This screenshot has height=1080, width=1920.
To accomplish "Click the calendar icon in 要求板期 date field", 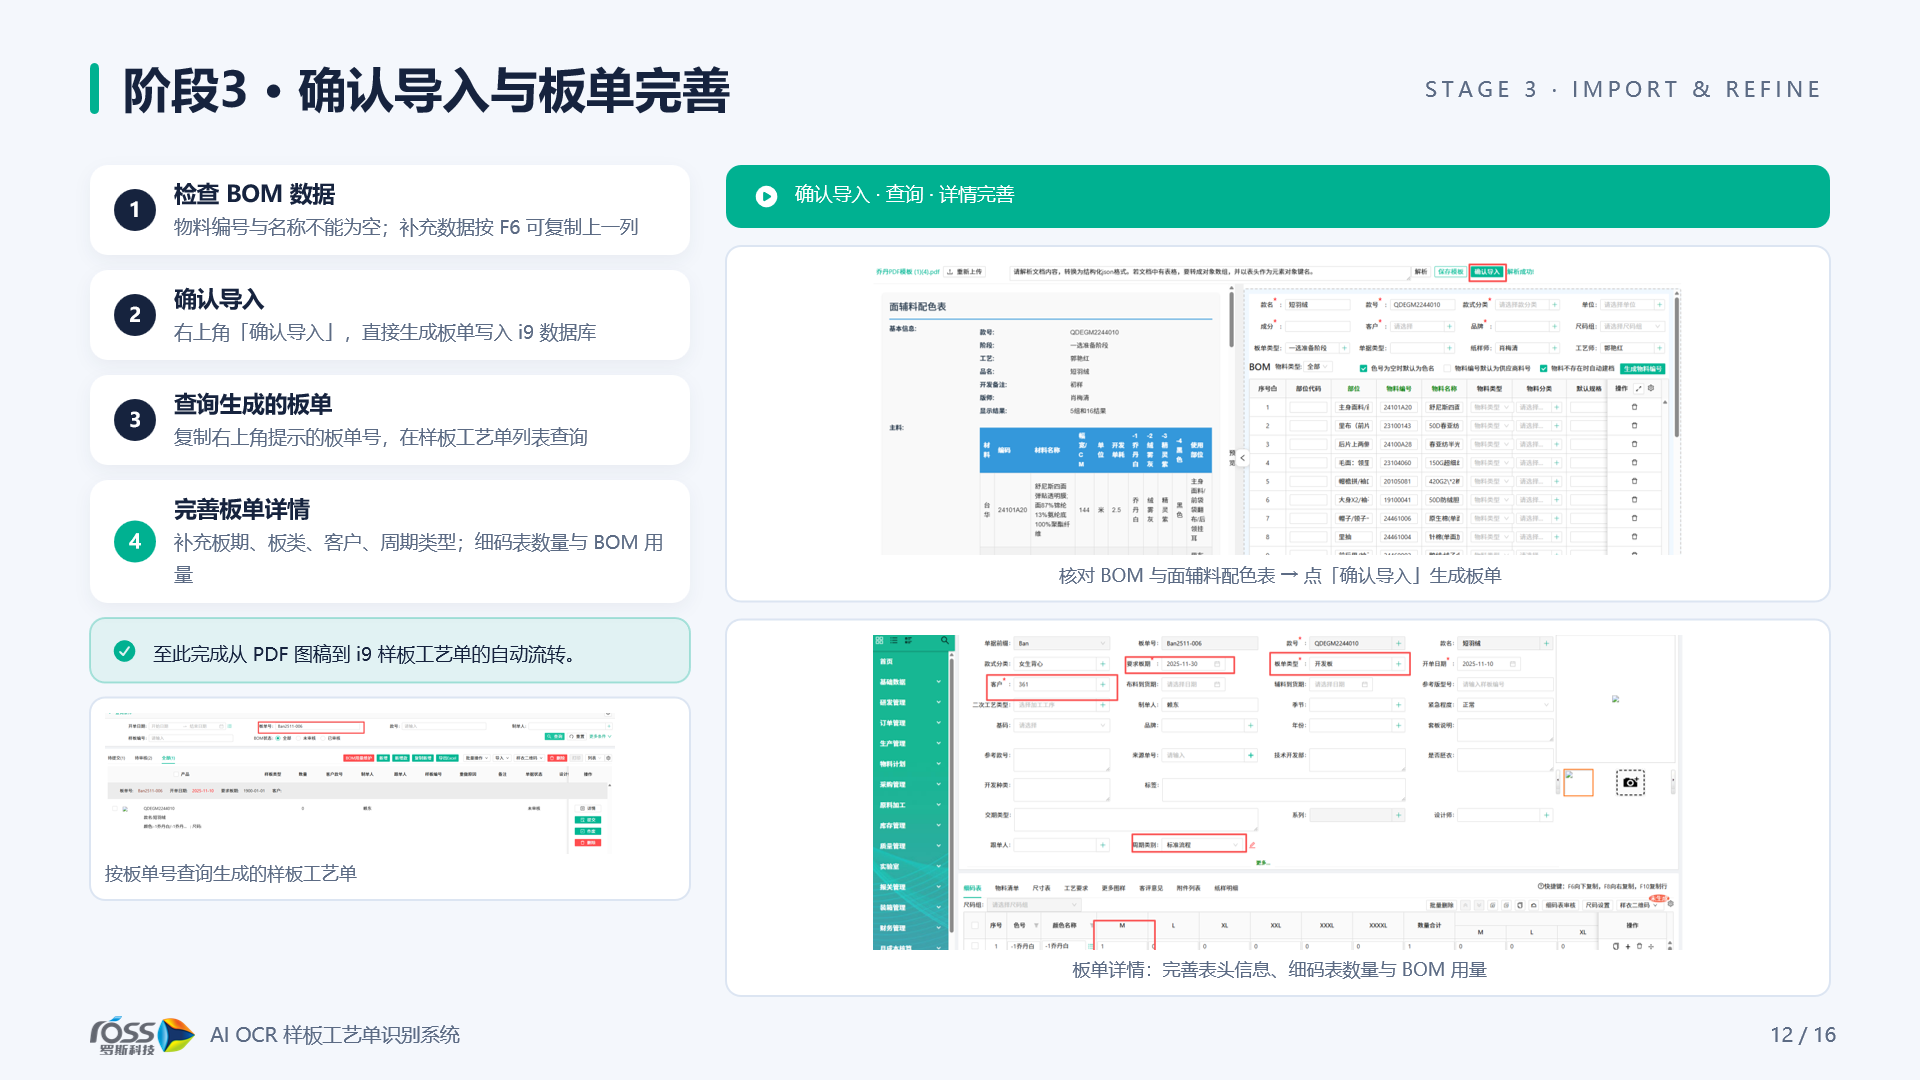I will tap(1217, 664).
